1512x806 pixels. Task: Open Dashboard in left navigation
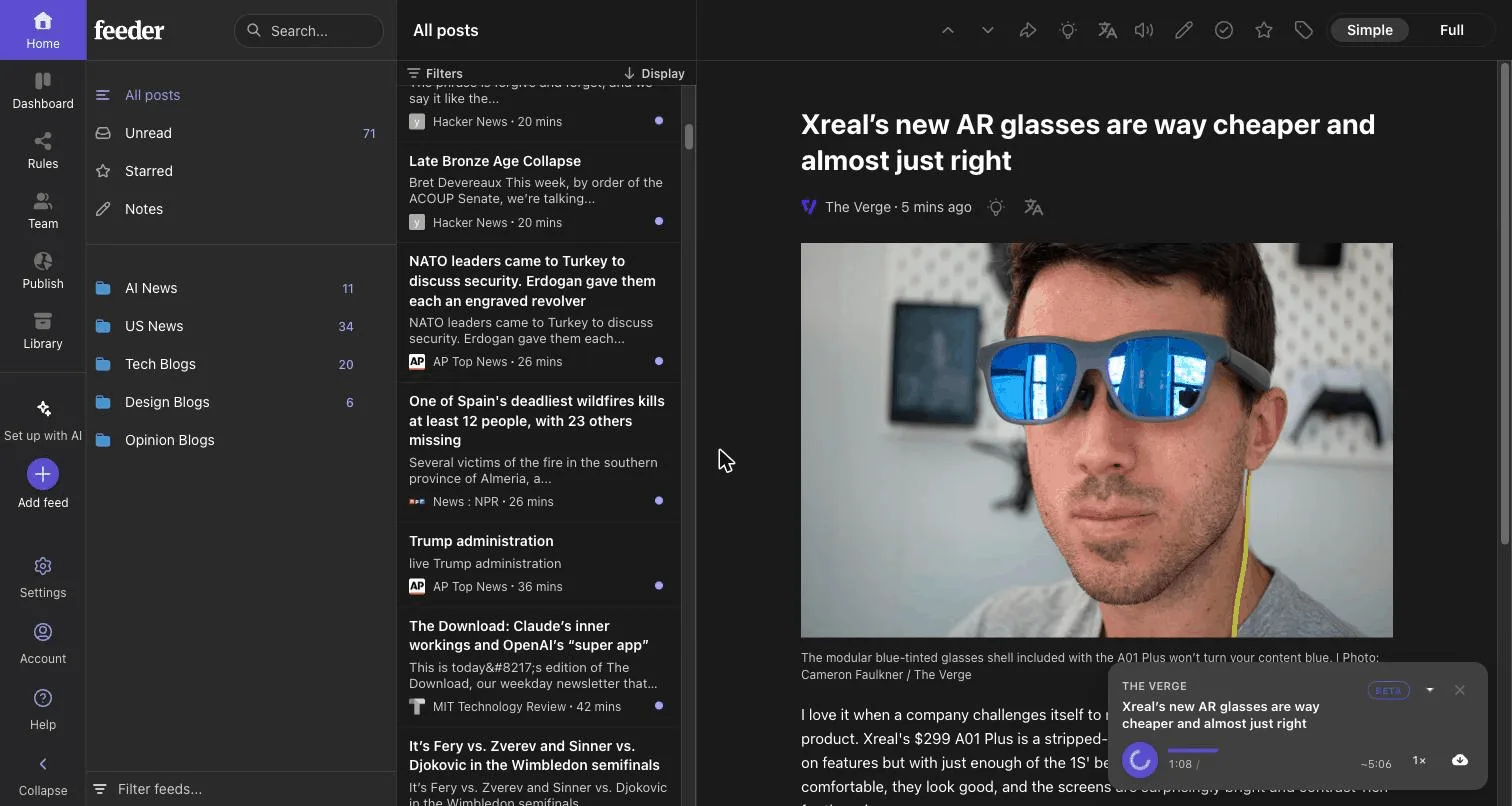[43, 90]
